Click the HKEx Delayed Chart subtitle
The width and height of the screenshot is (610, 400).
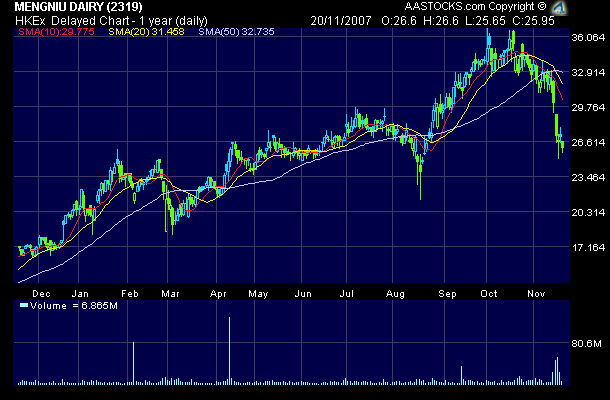click(97, 19)
